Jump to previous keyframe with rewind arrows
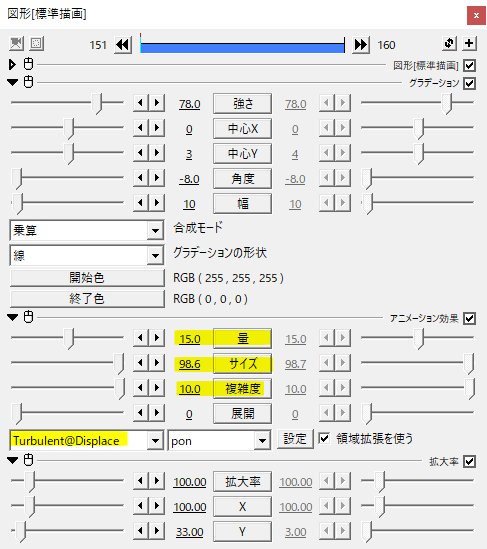This screenshot has width=487, height=549. (123, 45)
